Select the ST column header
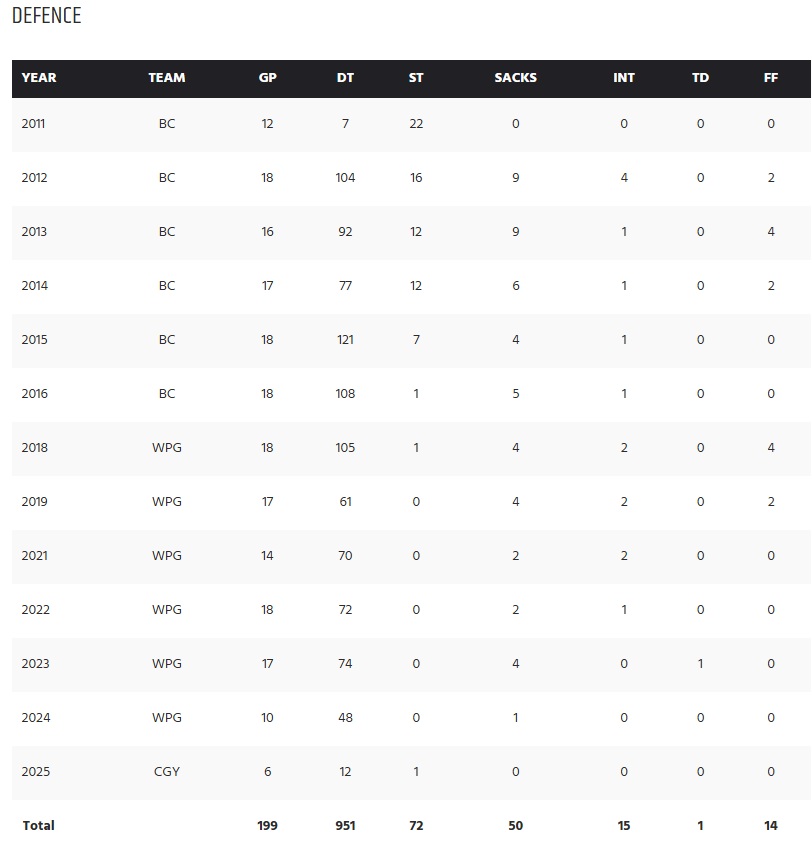Image resolution: width=812 pixels, height=856 pixels. pos(416,78)
